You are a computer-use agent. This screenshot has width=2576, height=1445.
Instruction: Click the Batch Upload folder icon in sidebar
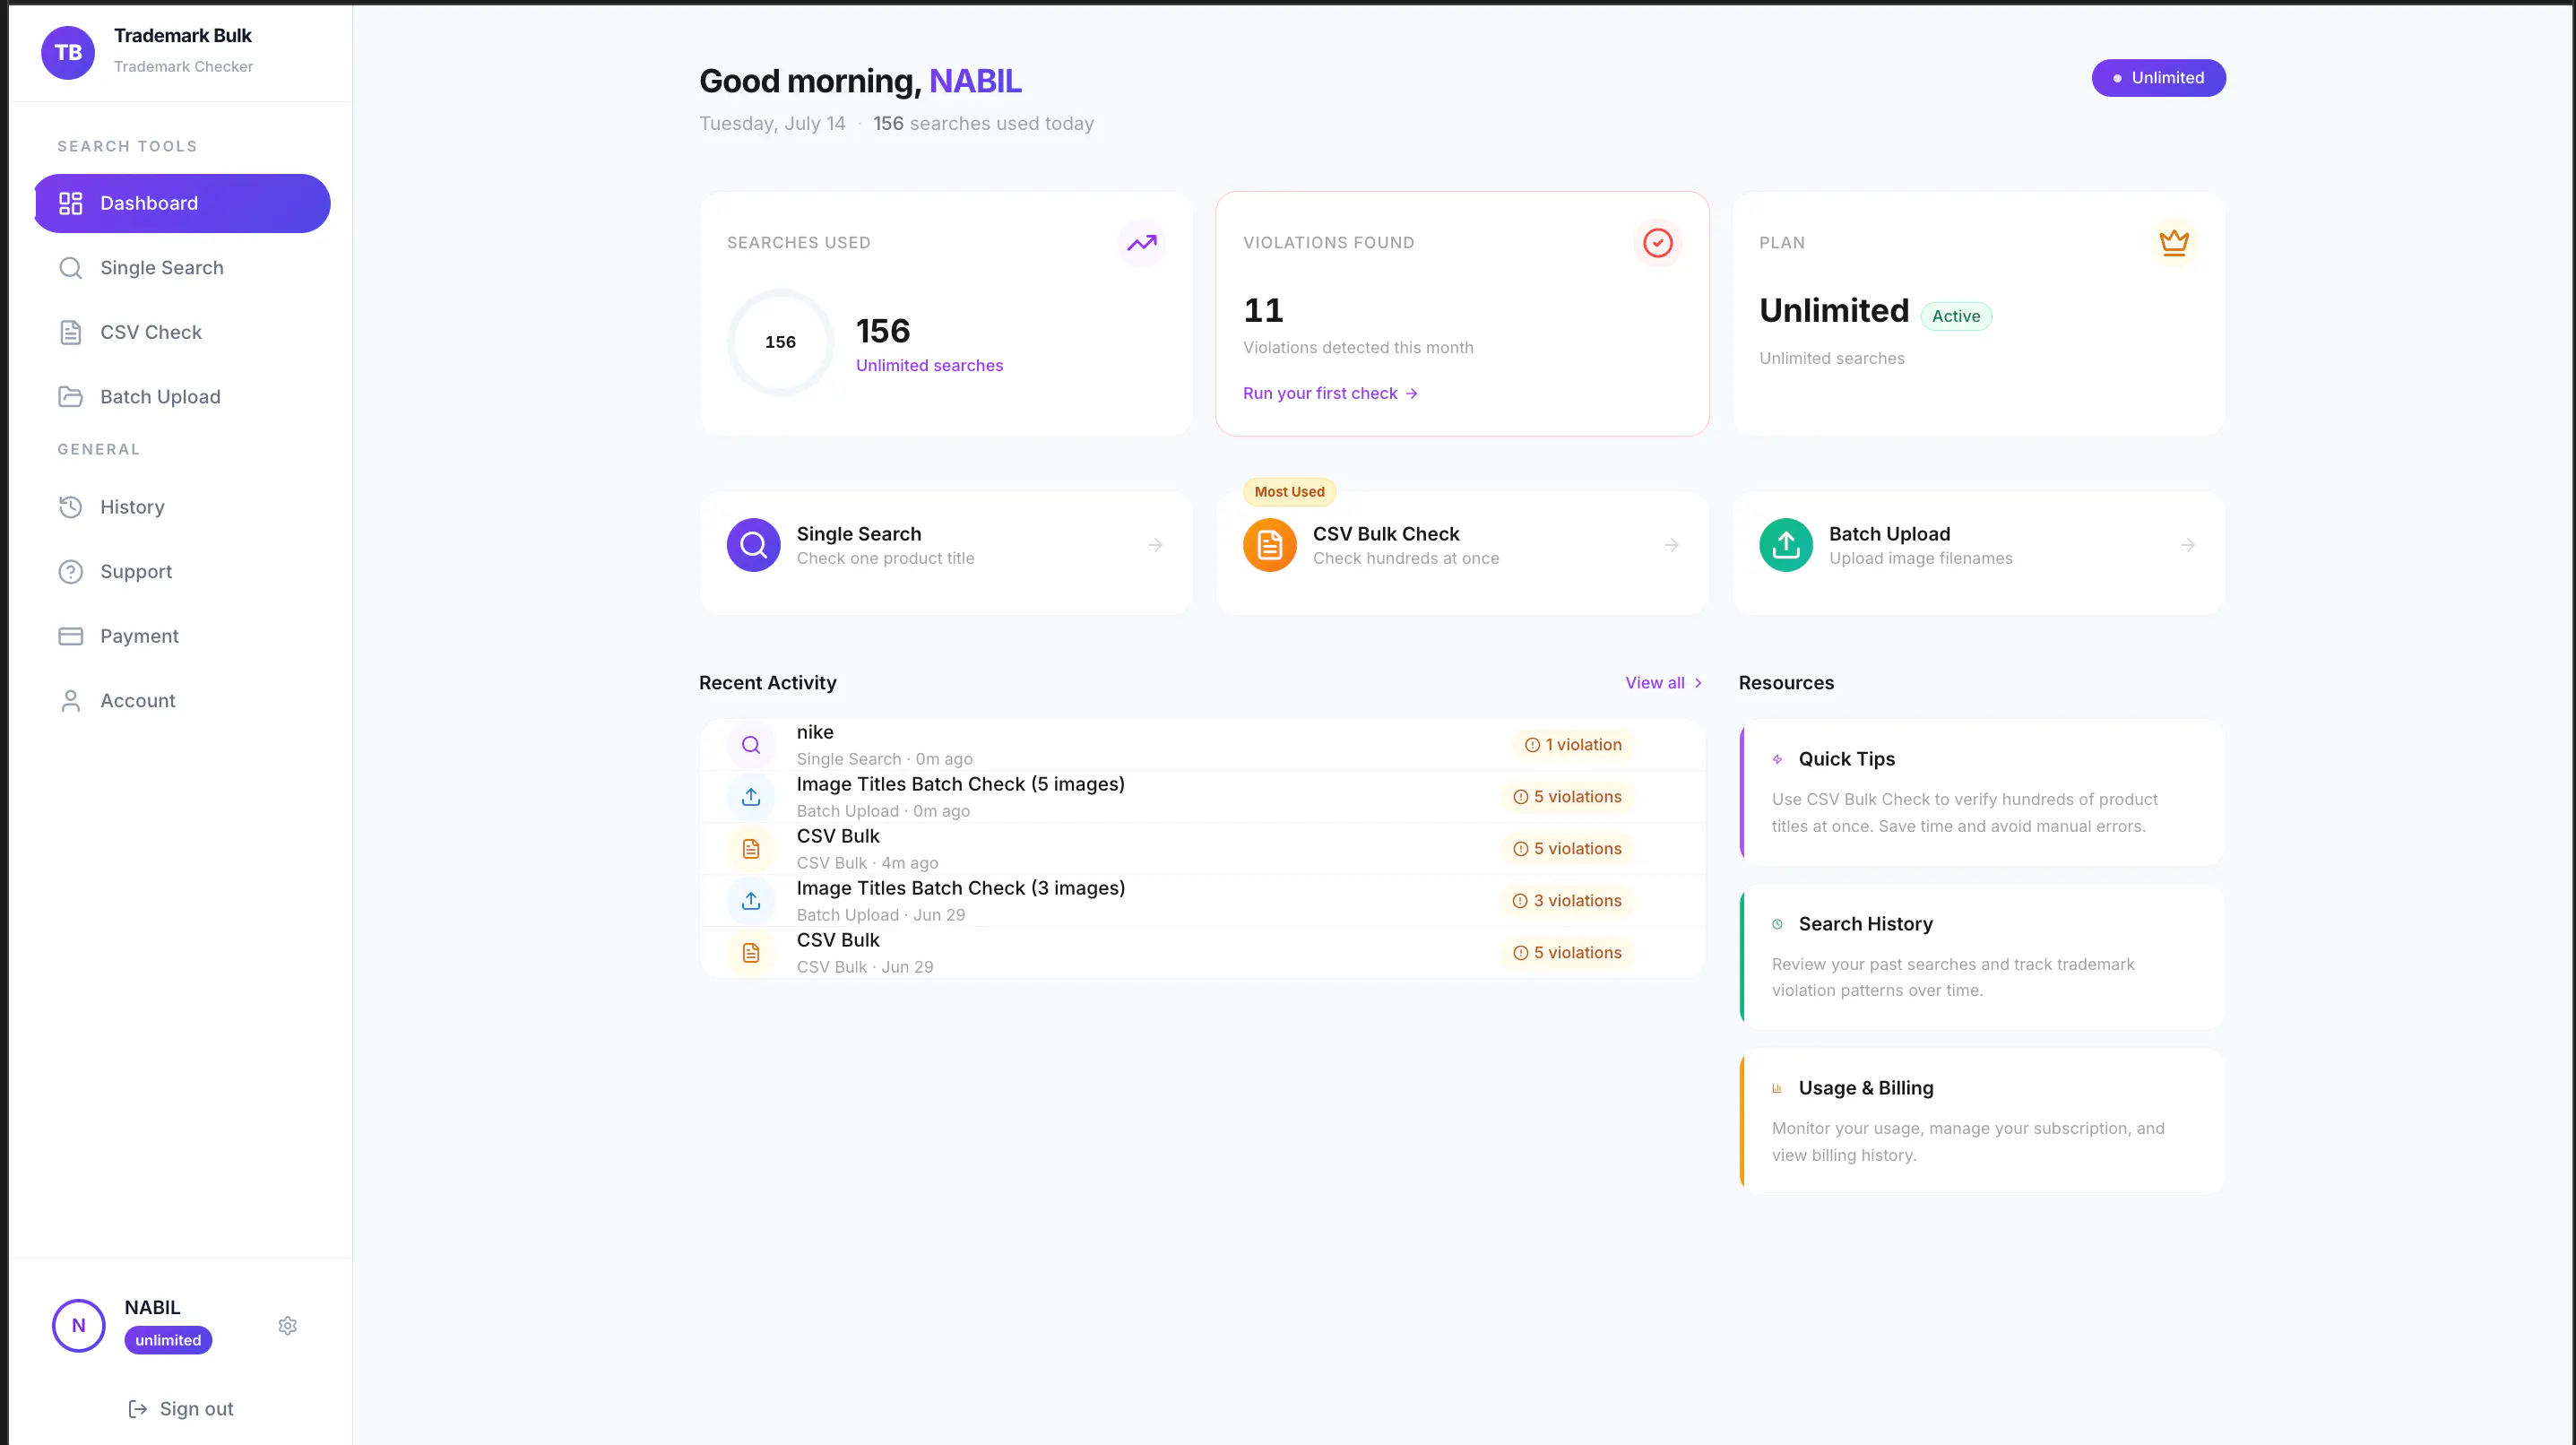click(70, 397)
